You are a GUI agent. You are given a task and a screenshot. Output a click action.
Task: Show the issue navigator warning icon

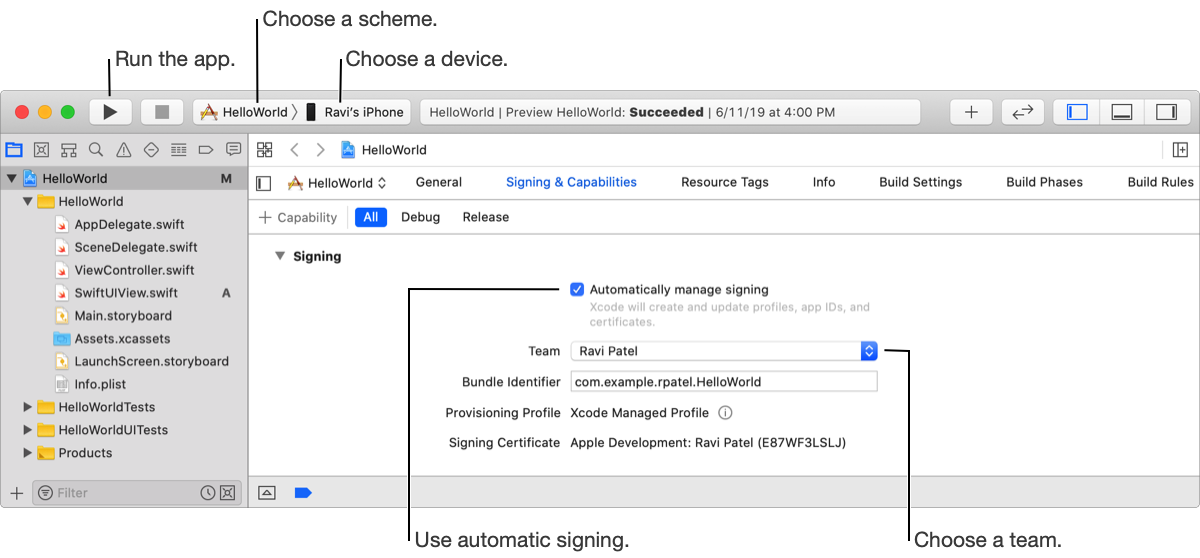pyautogui.click(x=124, y=150)
